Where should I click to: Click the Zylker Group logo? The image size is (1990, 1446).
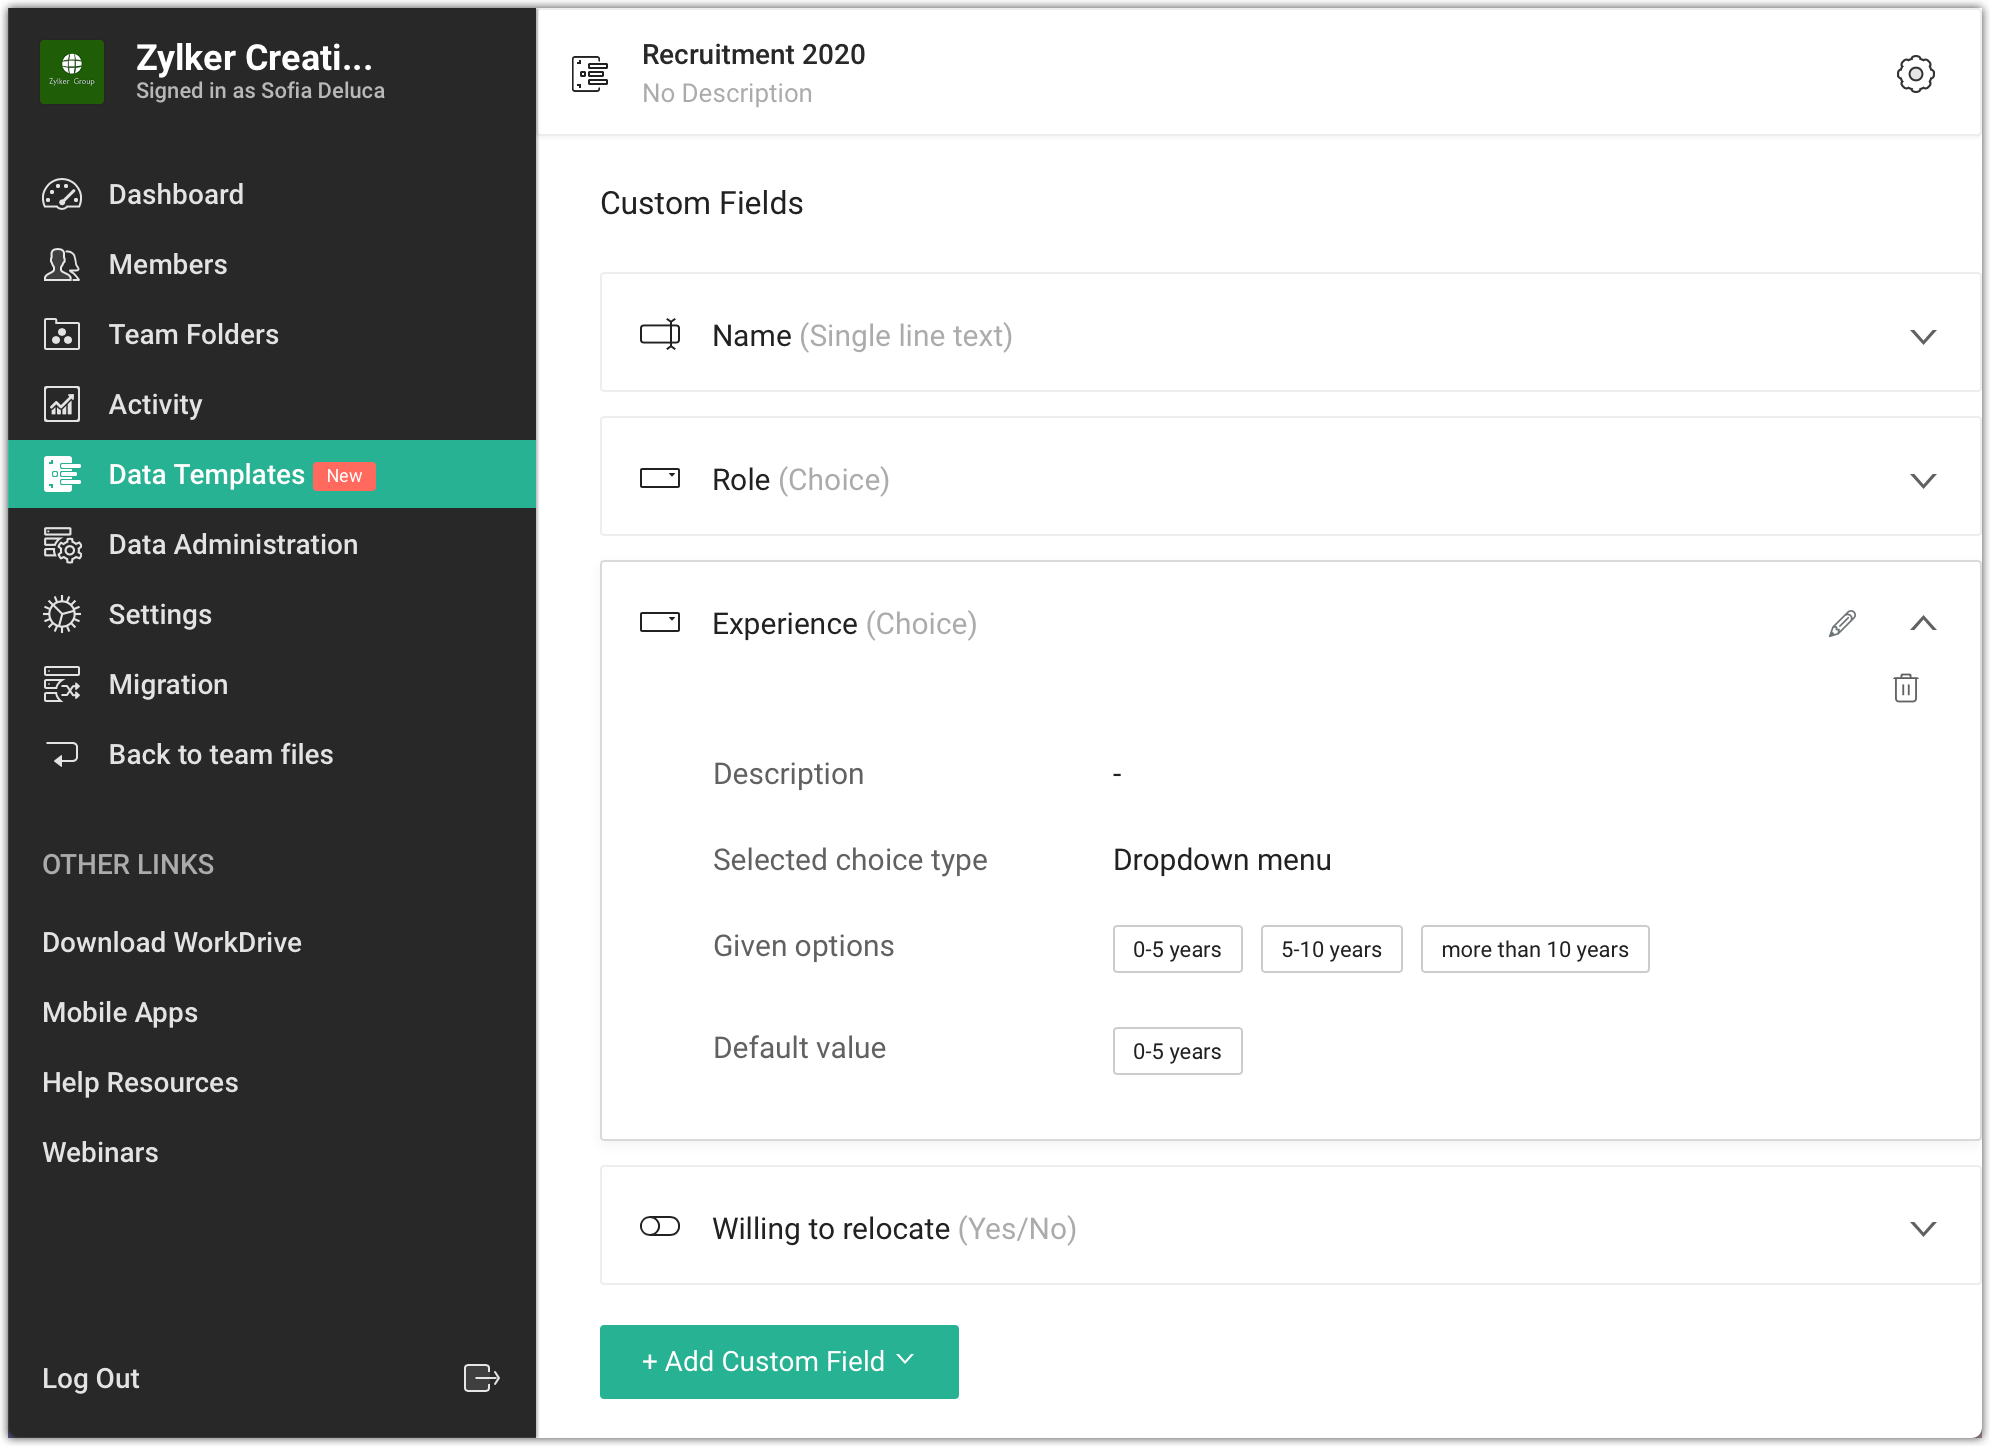(72, 72)
